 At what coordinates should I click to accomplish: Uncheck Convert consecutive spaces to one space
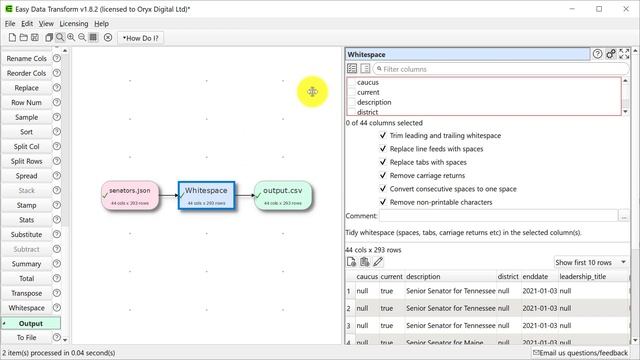(x=383, y=189)
